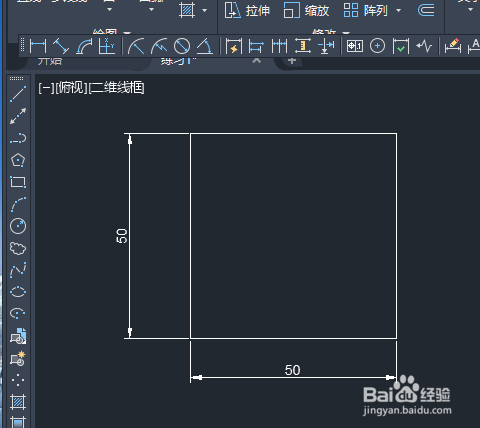Image resolution: width=480 pixels, height=428 pixels.
Task: Open the dimension Inspection tool
Action: click(x=401, y=46)
